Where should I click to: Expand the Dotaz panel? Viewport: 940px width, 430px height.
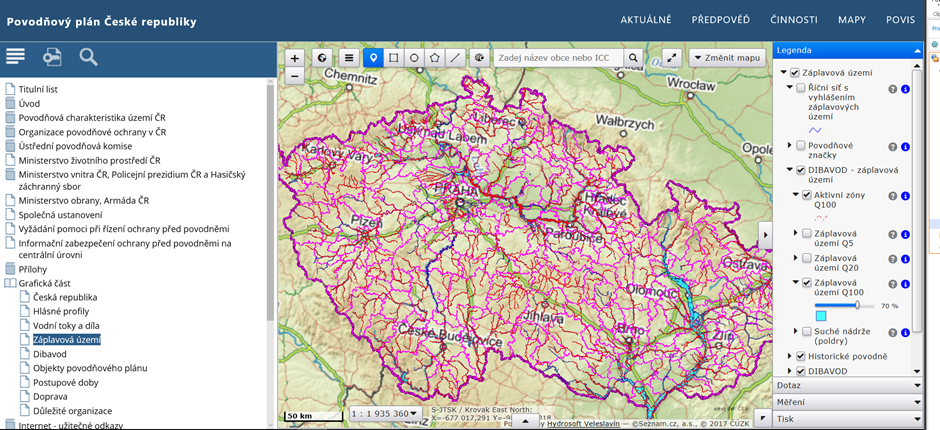(846, 383)
